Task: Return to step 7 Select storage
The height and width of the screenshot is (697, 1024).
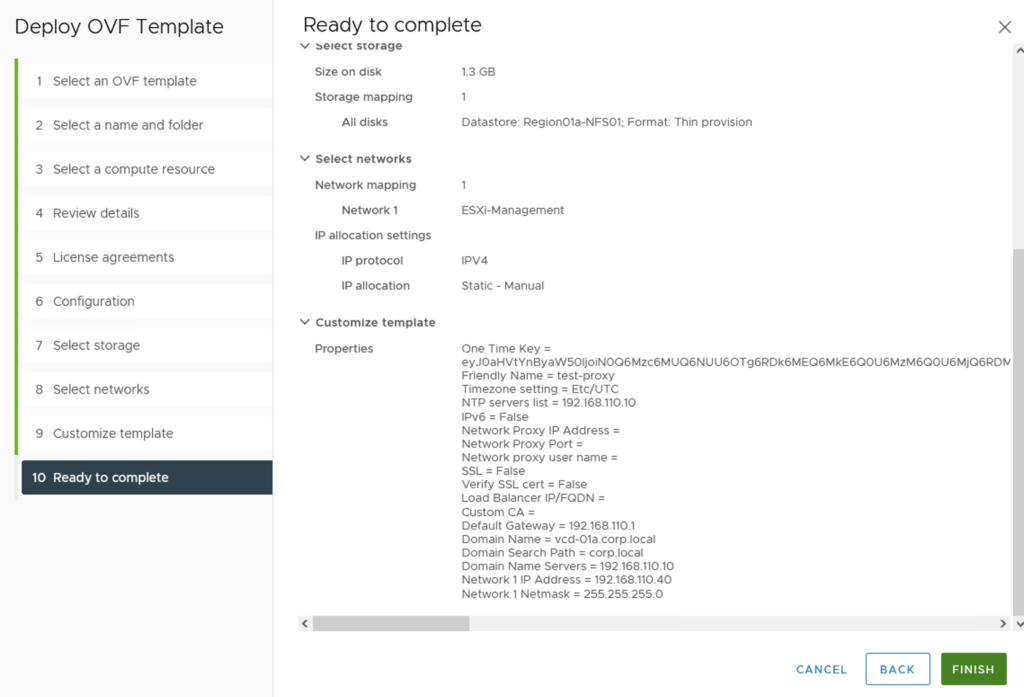Action: pos(96,345)
